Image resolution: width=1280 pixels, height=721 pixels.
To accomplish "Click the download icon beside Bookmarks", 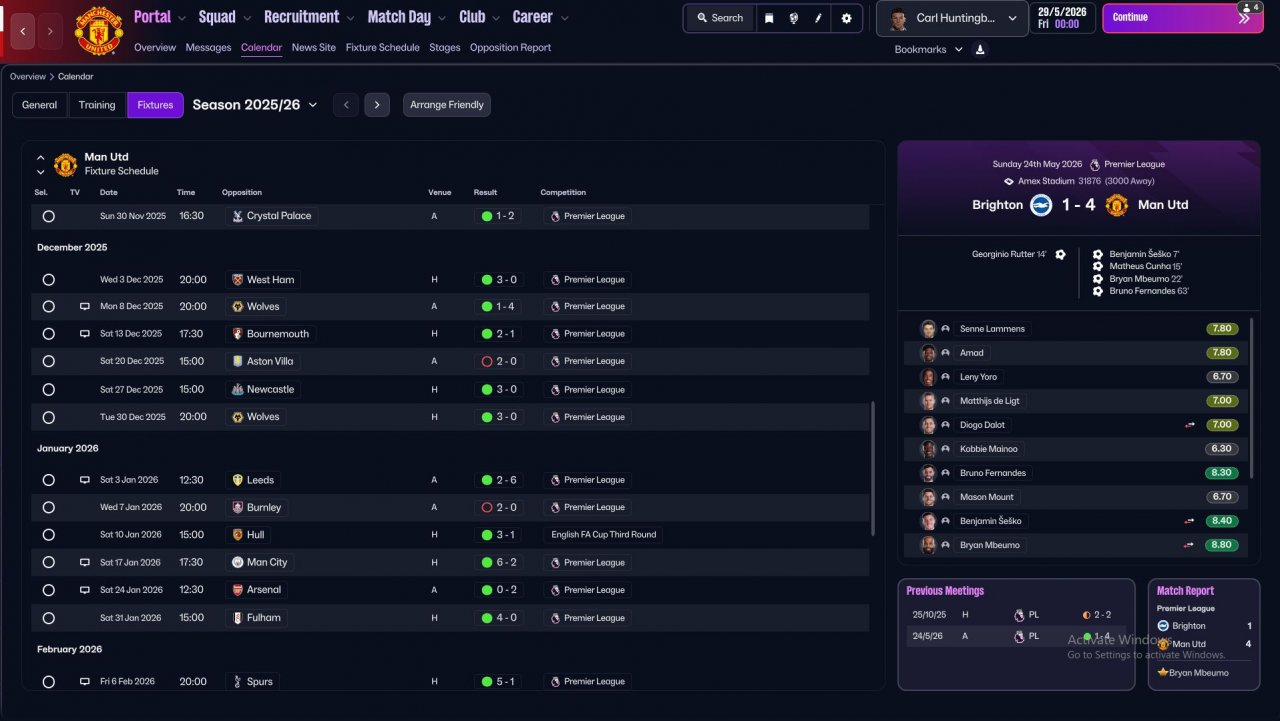I will (x=980, y=50).
